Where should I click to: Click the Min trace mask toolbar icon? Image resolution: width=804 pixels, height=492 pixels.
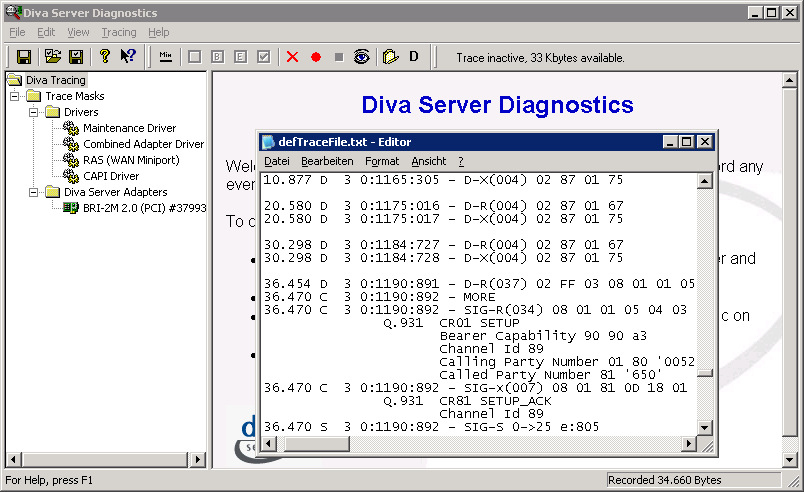(x=165, y=56)
